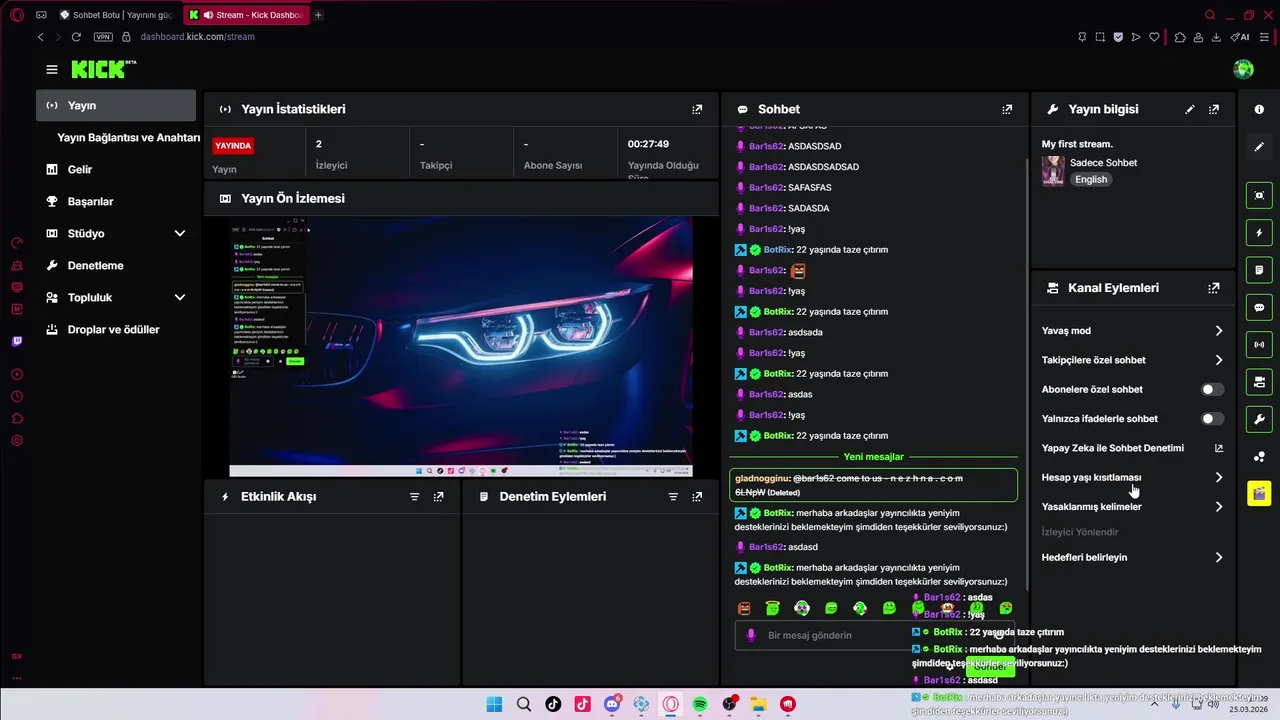Toggle the channel actions widget icon
The height and width of the screenshot is (720, 1280).
pos(1259,382)
